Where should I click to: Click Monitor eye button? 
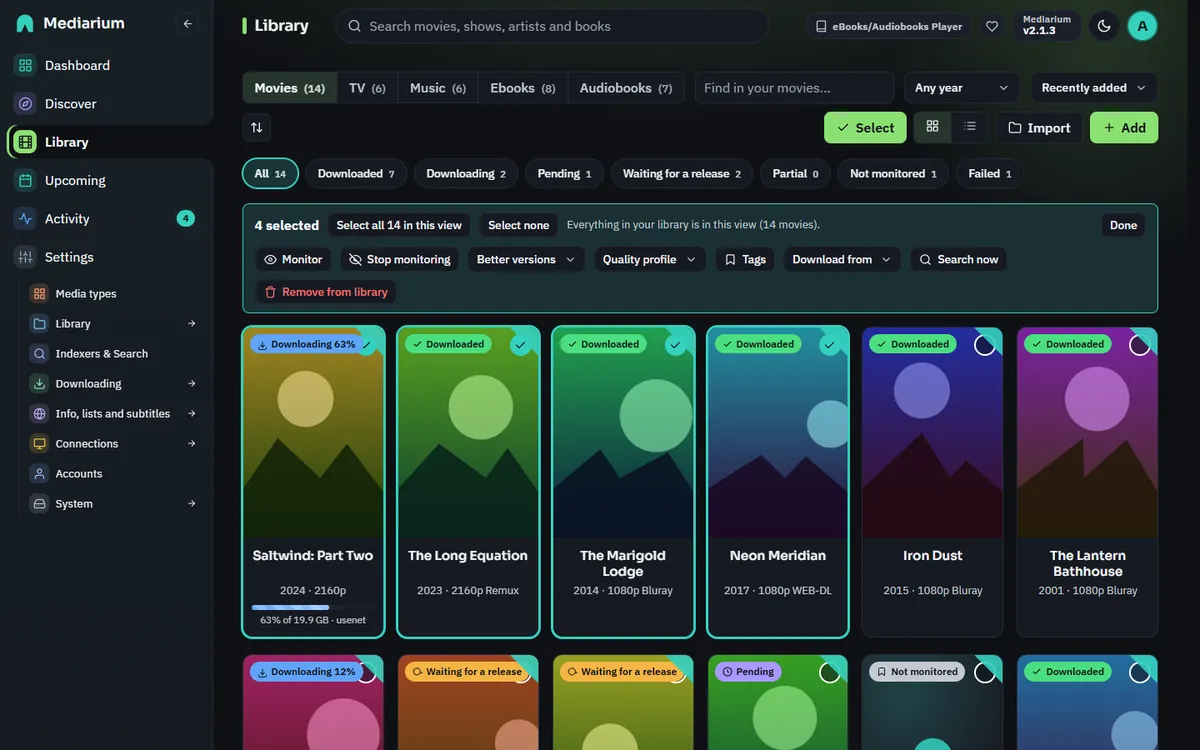tap(293, 259)
